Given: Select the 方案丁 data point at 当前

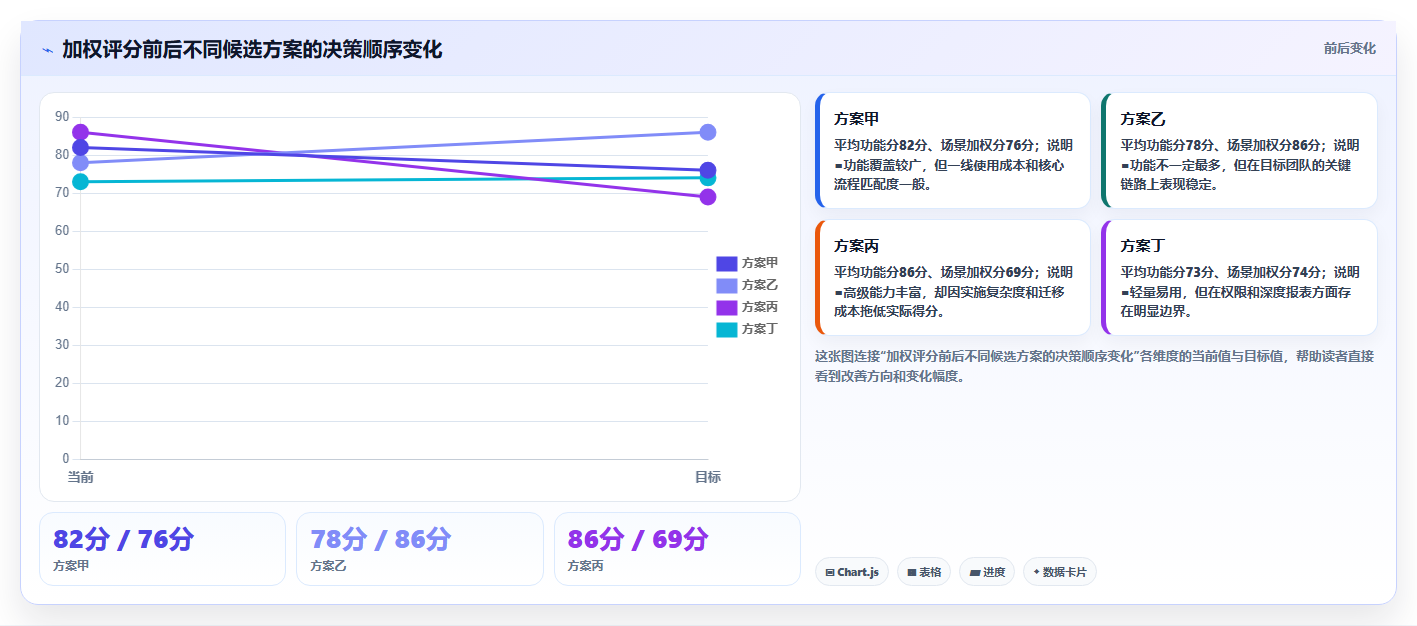Looking at the screenshot, I should tap(80, 181).
